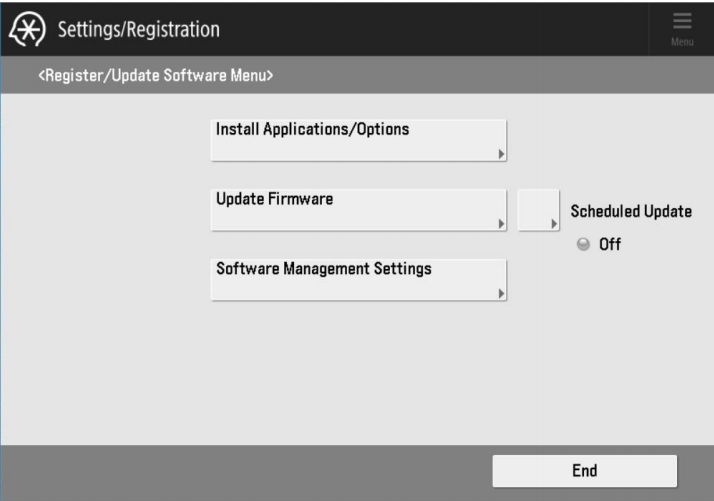Click the Register/Update Software Menu heading
Screen dimensions: 714x501
[x=155, y=75]
